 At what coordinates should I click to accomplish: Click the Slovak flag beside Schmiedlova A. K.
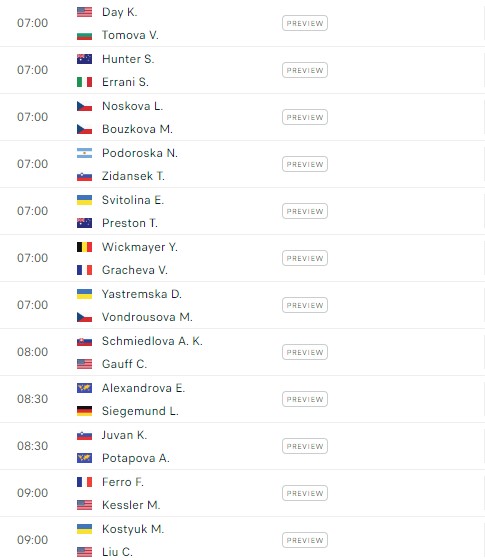84,341
